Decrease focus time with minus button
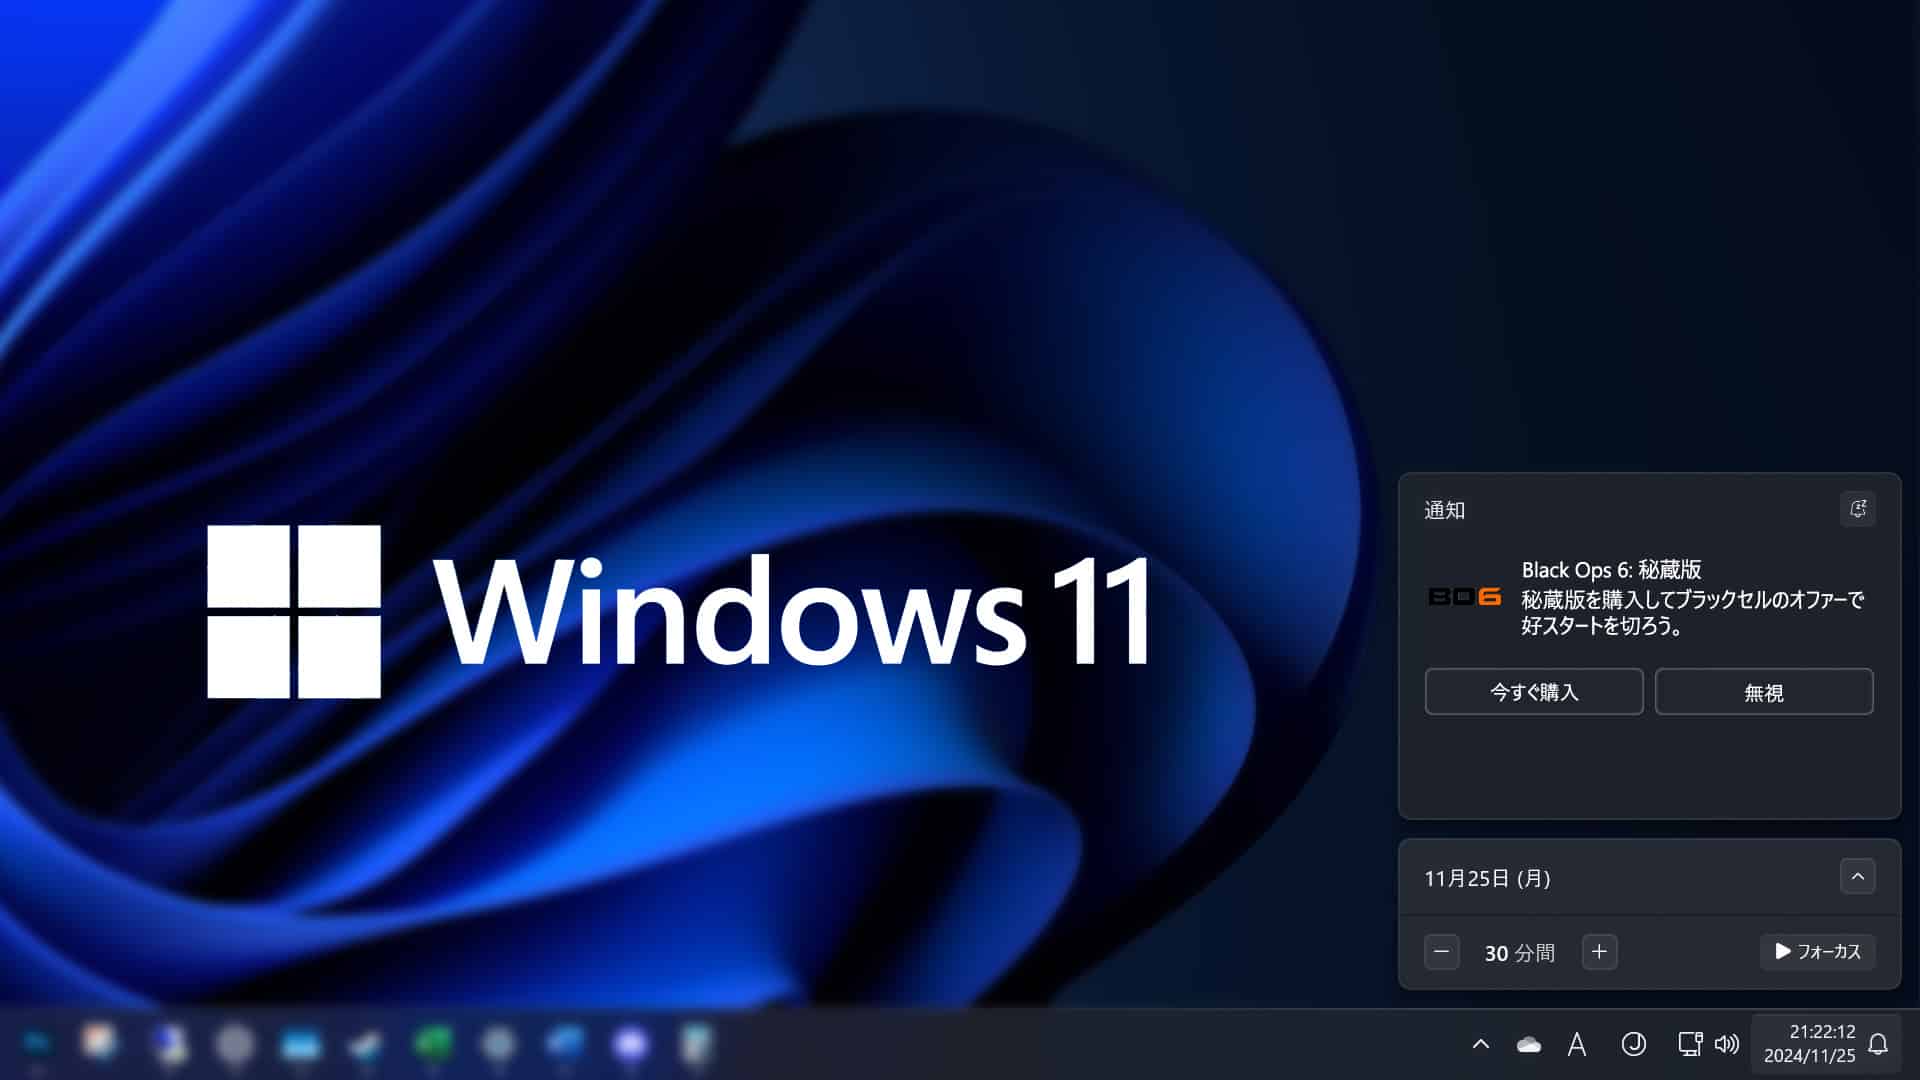This screenshot has height=1080, width=1920. [x=1441, y=952]
